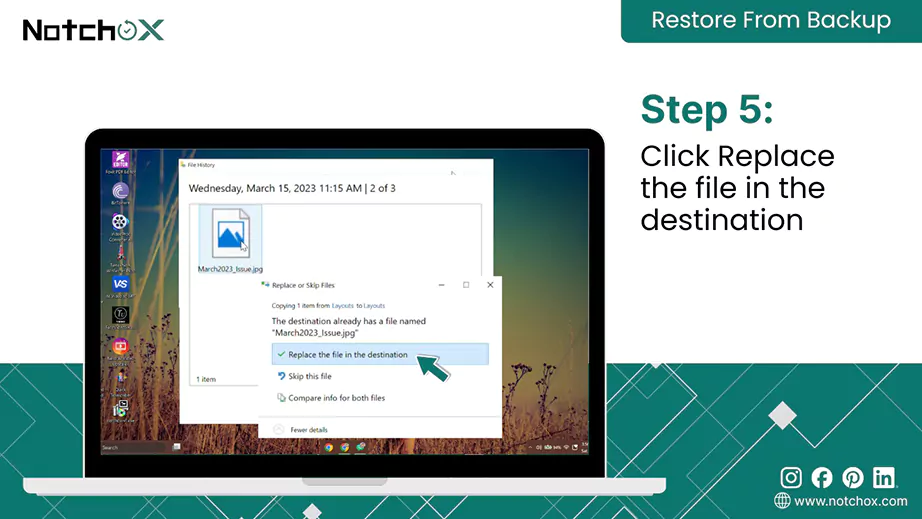Image resolution: width=922 pixels, height=519 pixels.
Task: Open the Facebook social icon
Action: coord(822,478)
